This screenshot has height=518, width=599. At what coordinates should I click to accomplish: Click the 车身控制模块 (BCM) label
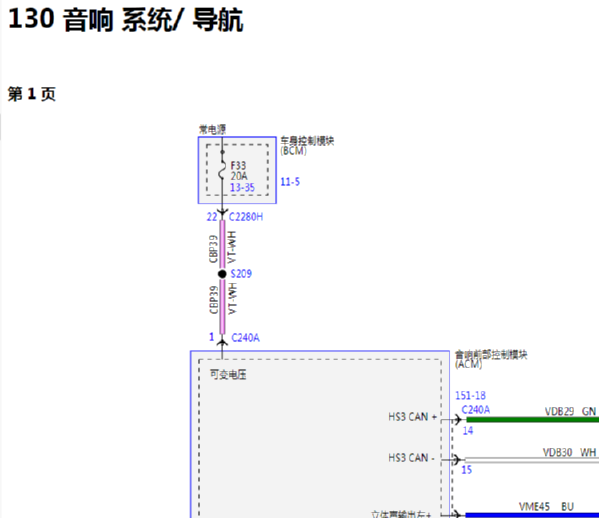307,146
